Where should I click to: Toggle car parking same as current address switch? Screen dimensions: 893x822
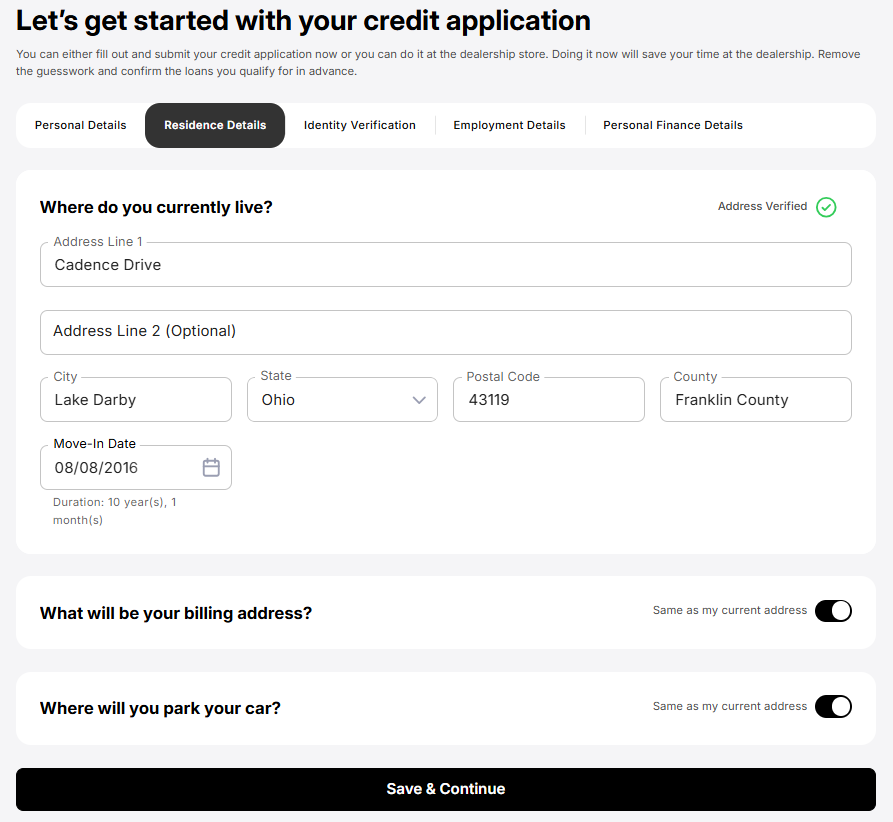[833, 706]
